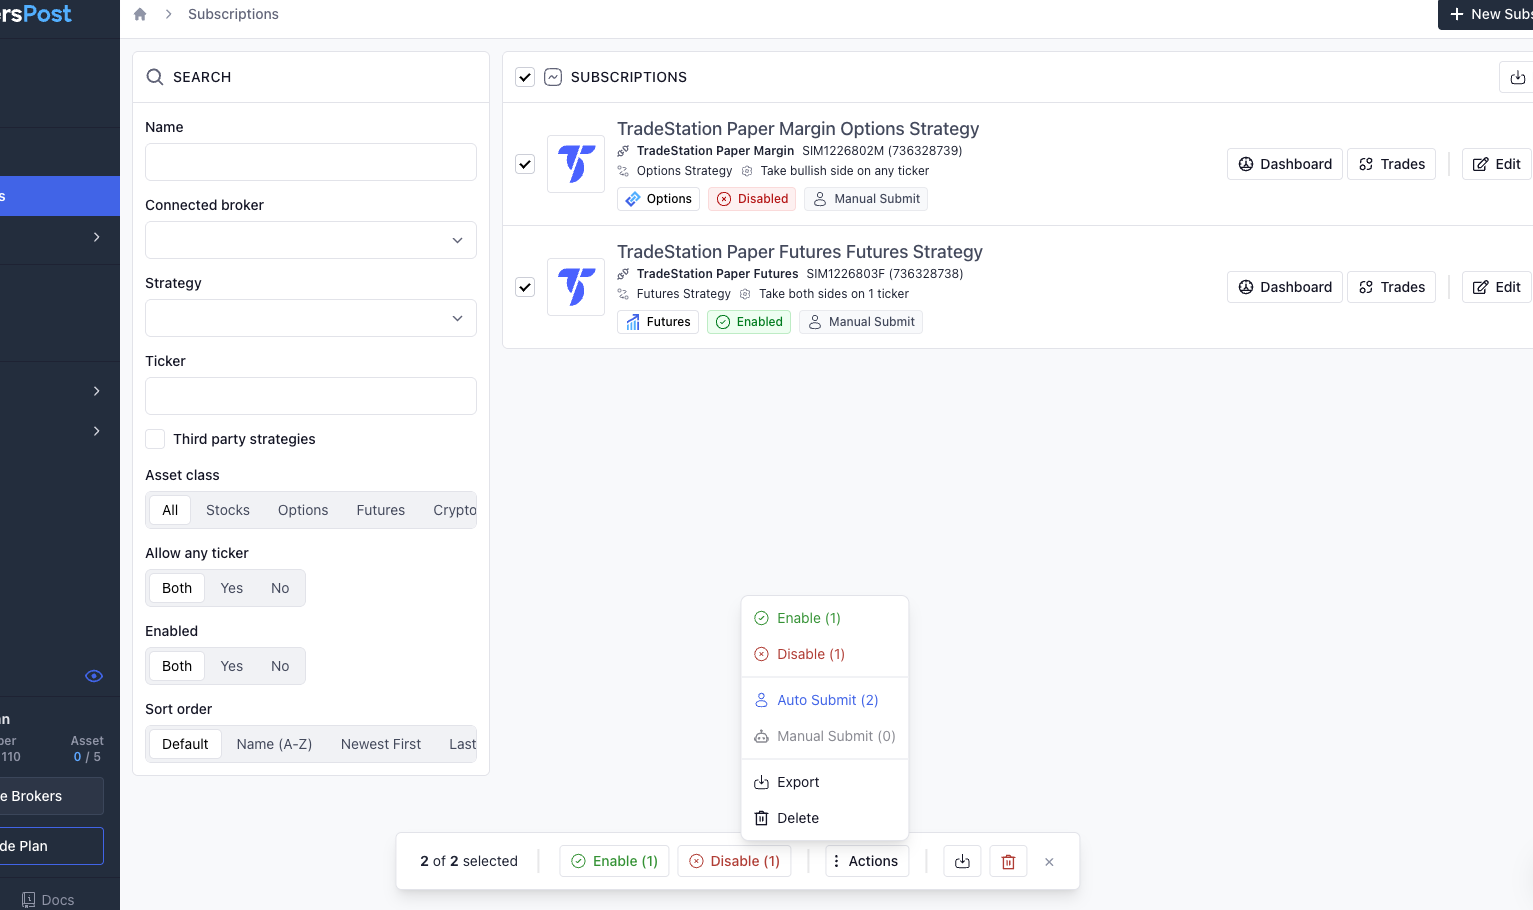1533x910 pixels.
Task: Toggle the eye icon in the sidebar
Action: pos(94,676)
